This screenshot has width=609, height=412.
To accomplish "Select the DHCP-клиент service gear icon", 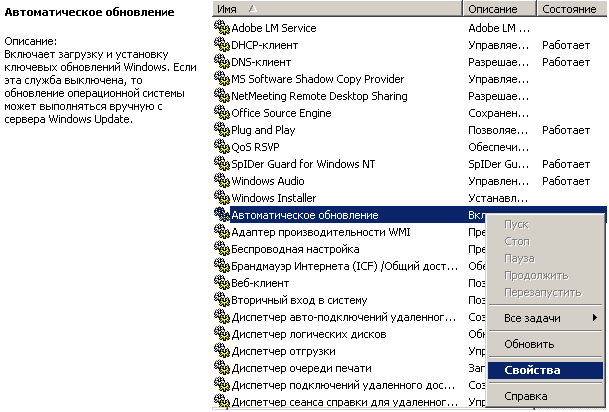I will click(x=222, y=45).
